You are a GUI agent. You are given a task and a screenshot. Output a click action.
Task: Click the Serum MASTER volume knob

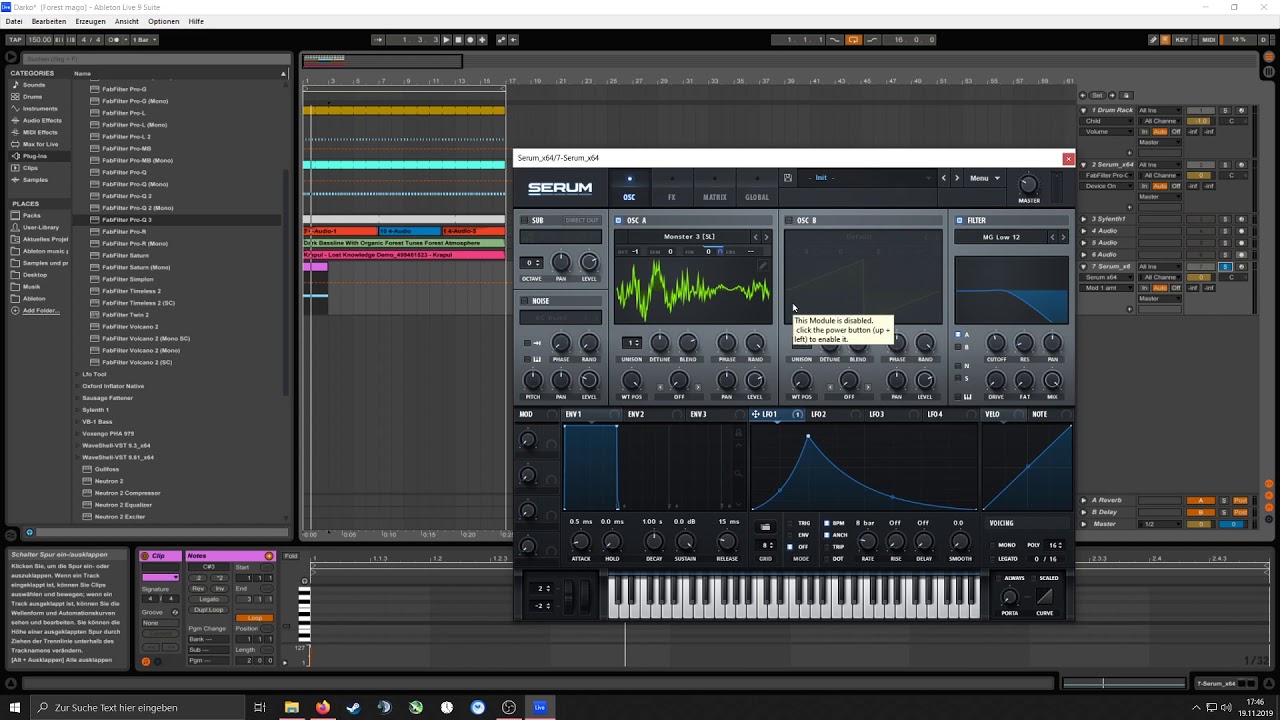[x=1029, y=184]
